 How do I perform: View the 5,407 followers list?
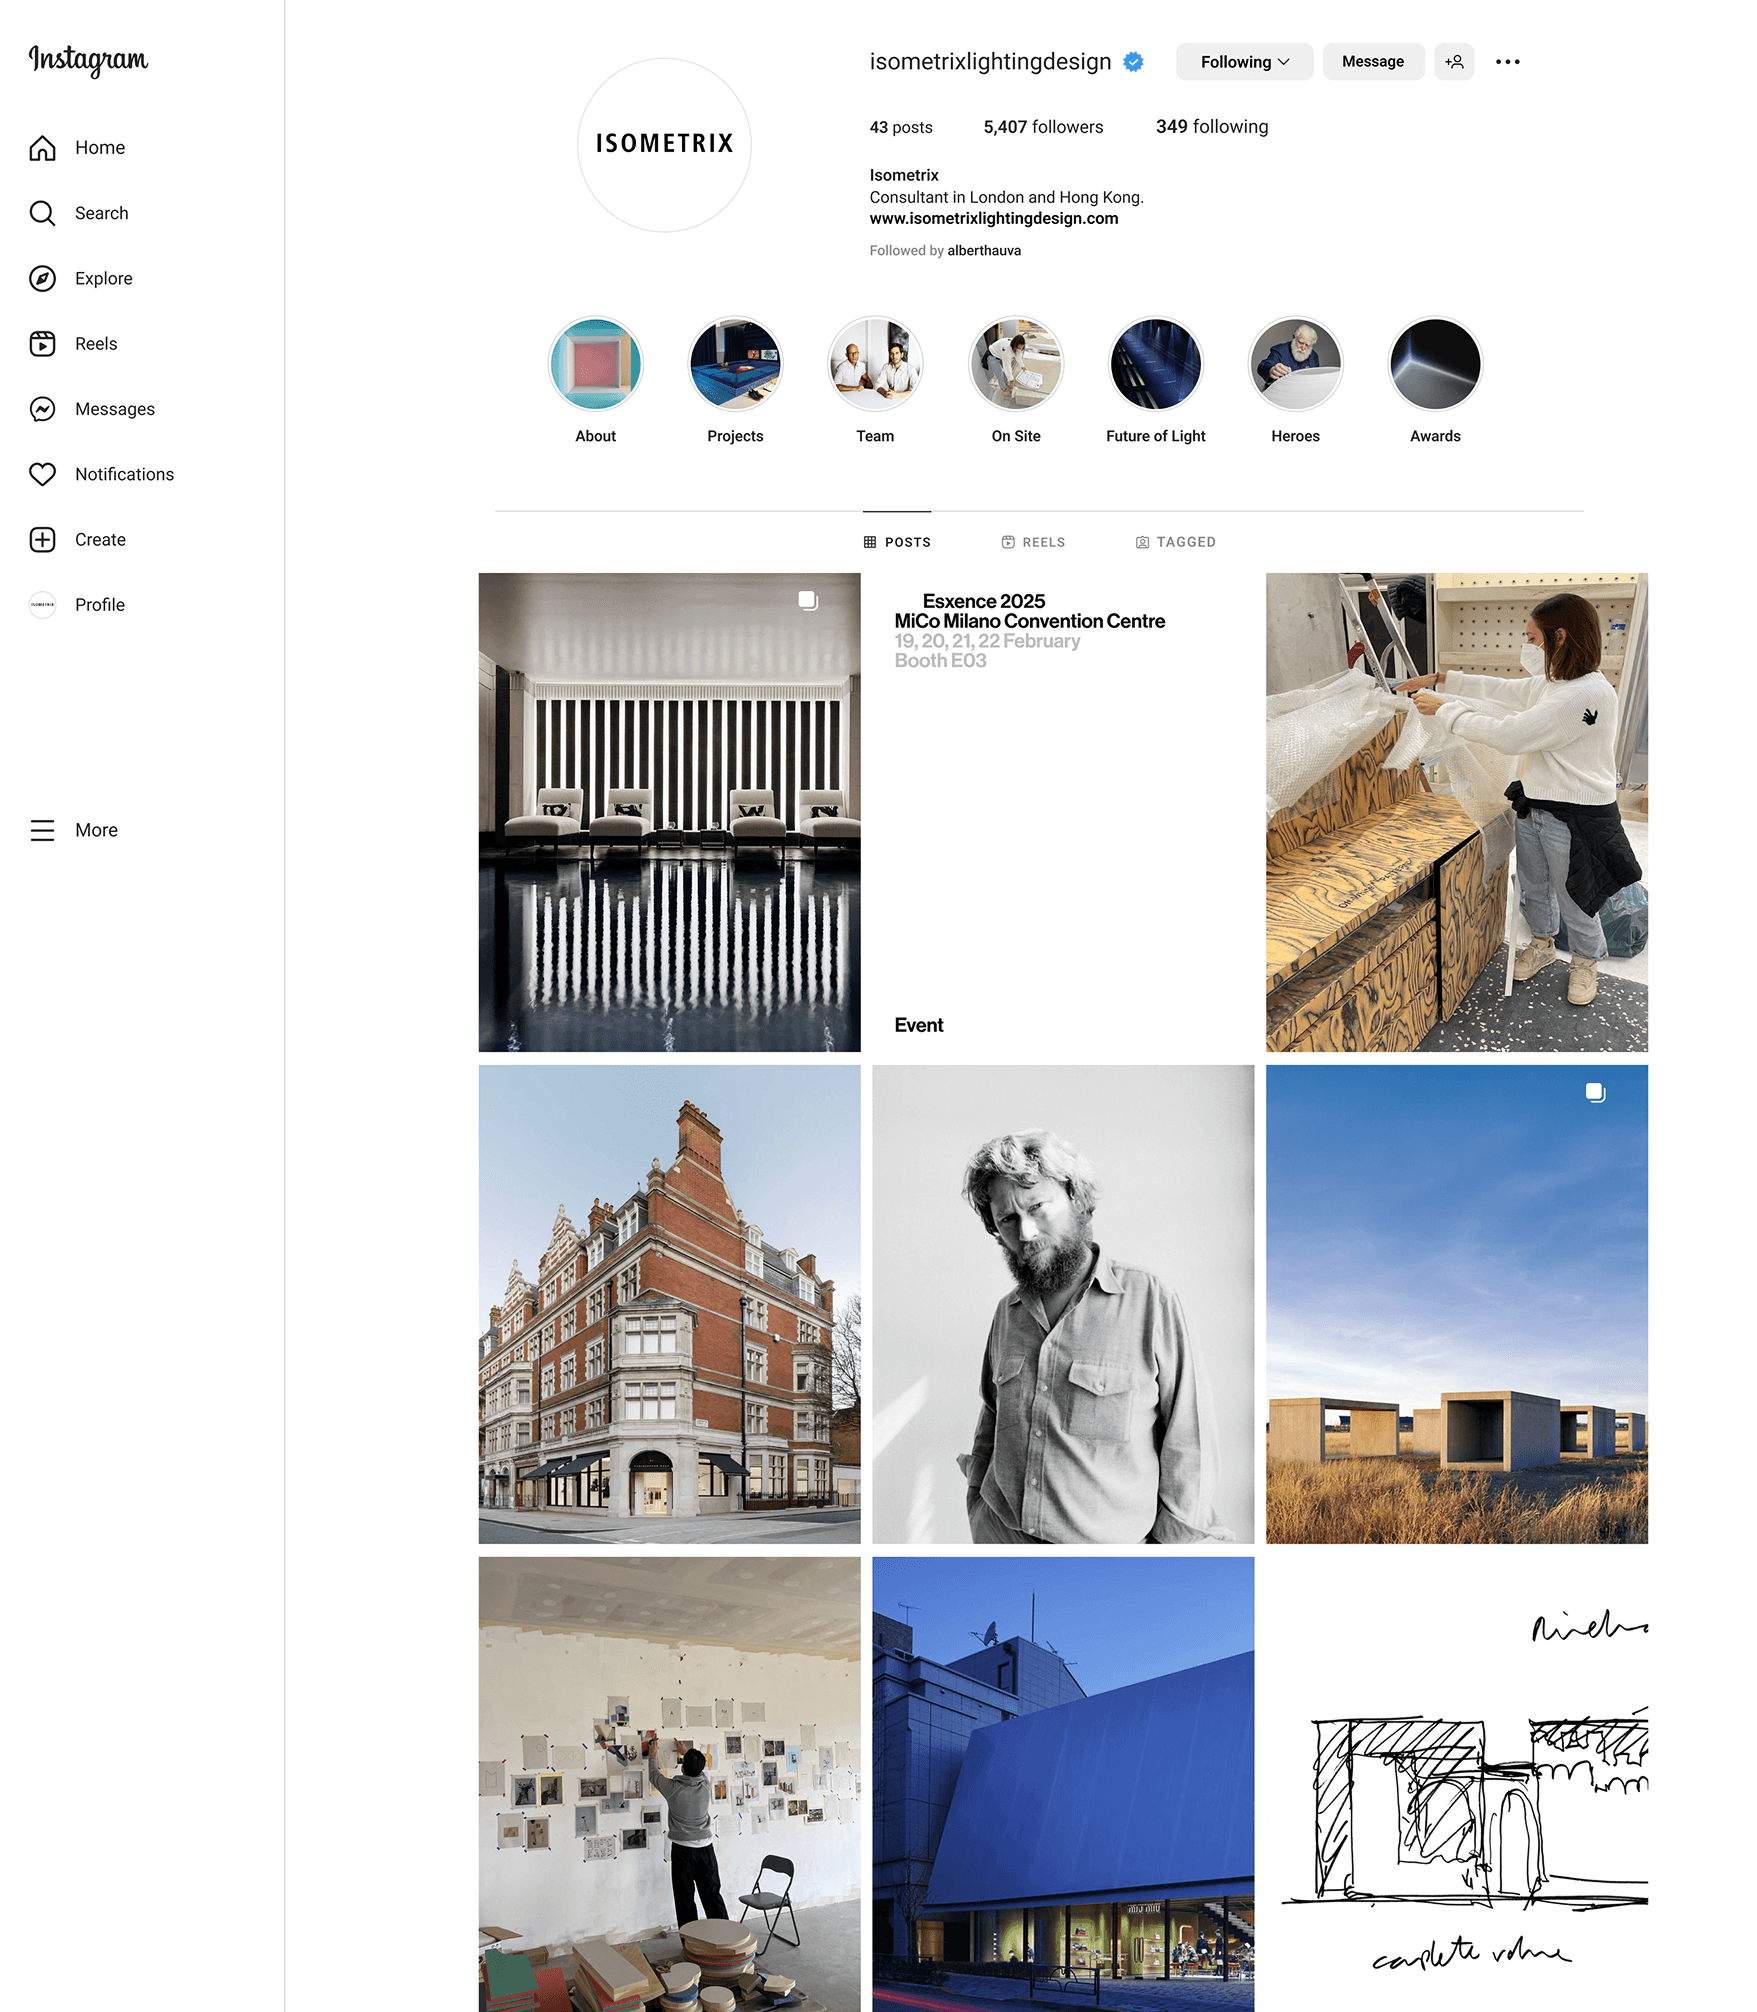pos(1043,127)
